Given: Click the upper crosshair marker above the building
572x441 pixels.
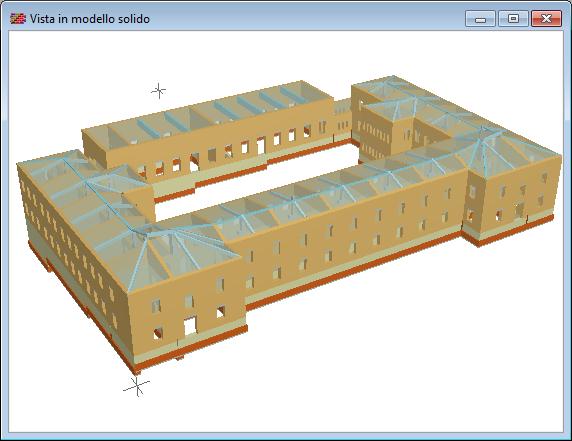Looking at the screenshot, I should [x=158, y=90].
